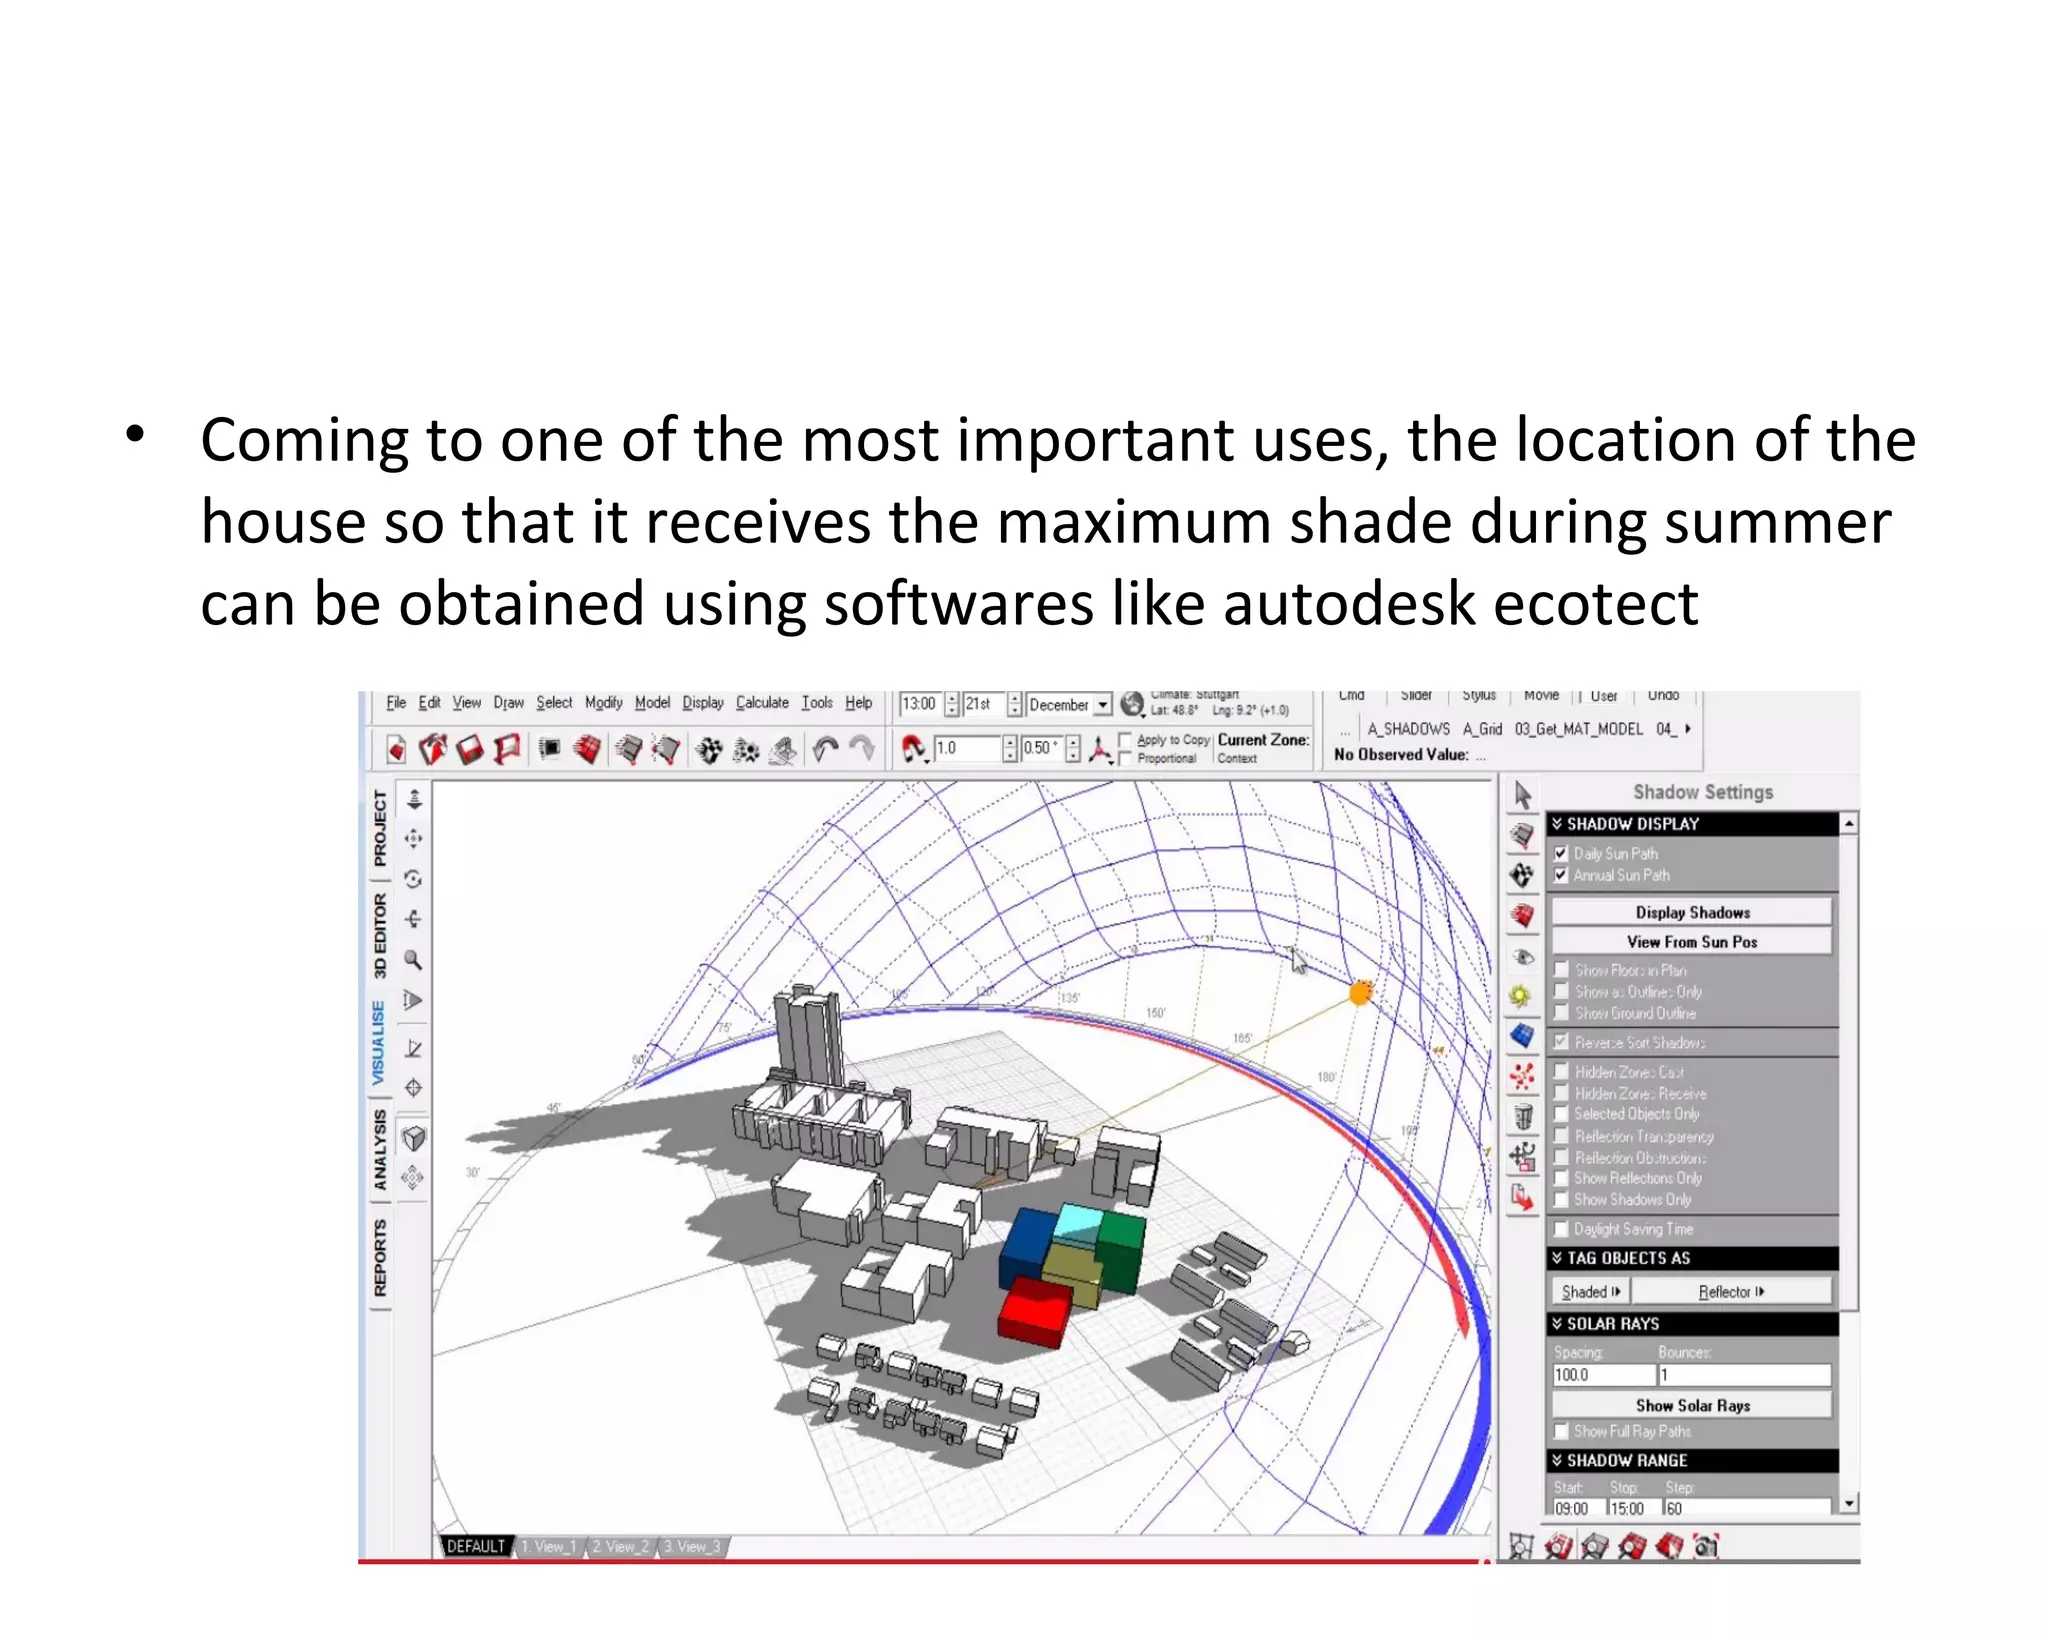Open the Calculate menu
Viewport: 2048px width, 1638px height.
point(762,703)
